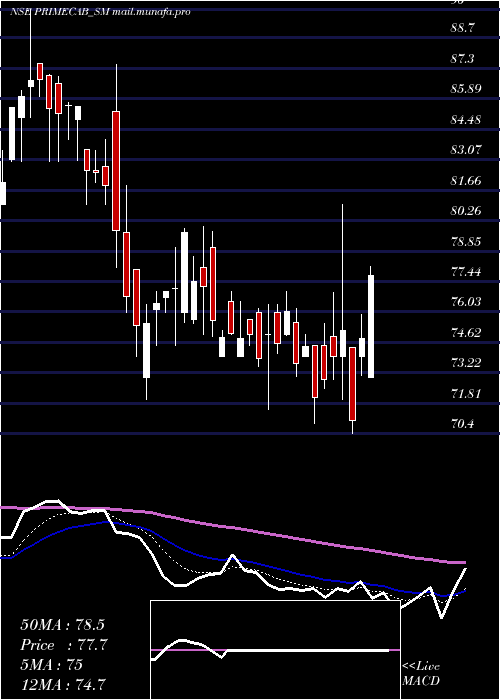The image size is (500, 700).
Task: Click the 12MA : 74.7 readout
Action: click(x=62, y=684)
